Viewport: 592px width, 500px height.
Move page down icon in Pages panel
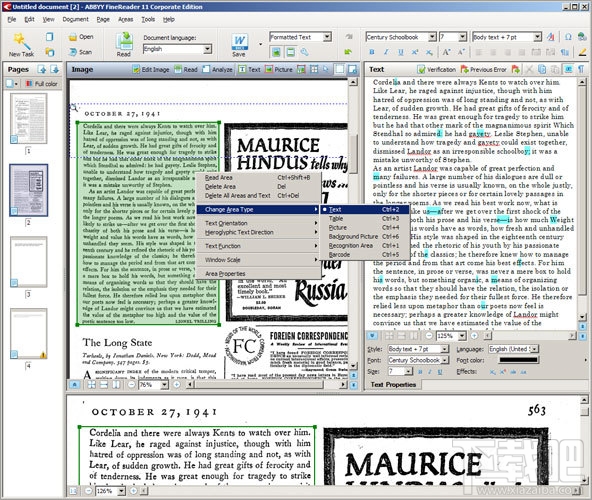(55, 69)
